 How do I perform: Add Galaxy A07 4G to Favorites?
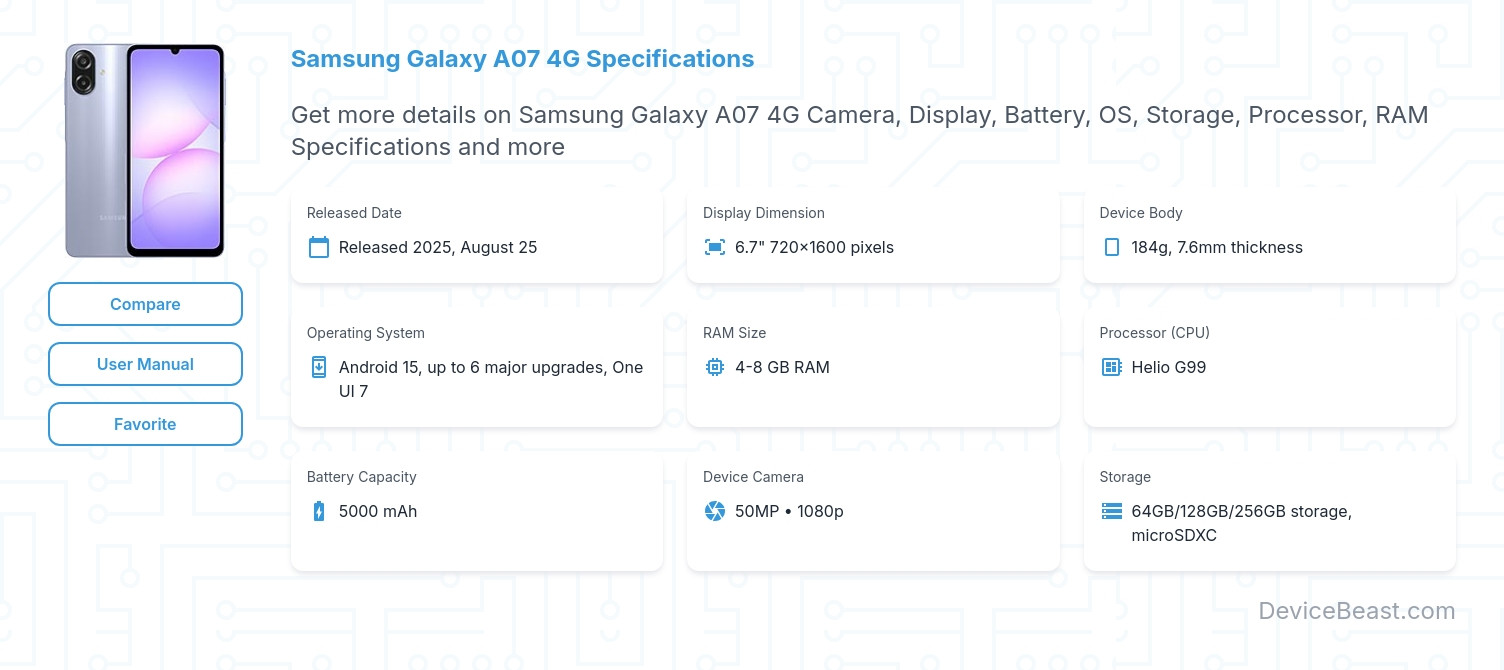pos(145,424)
